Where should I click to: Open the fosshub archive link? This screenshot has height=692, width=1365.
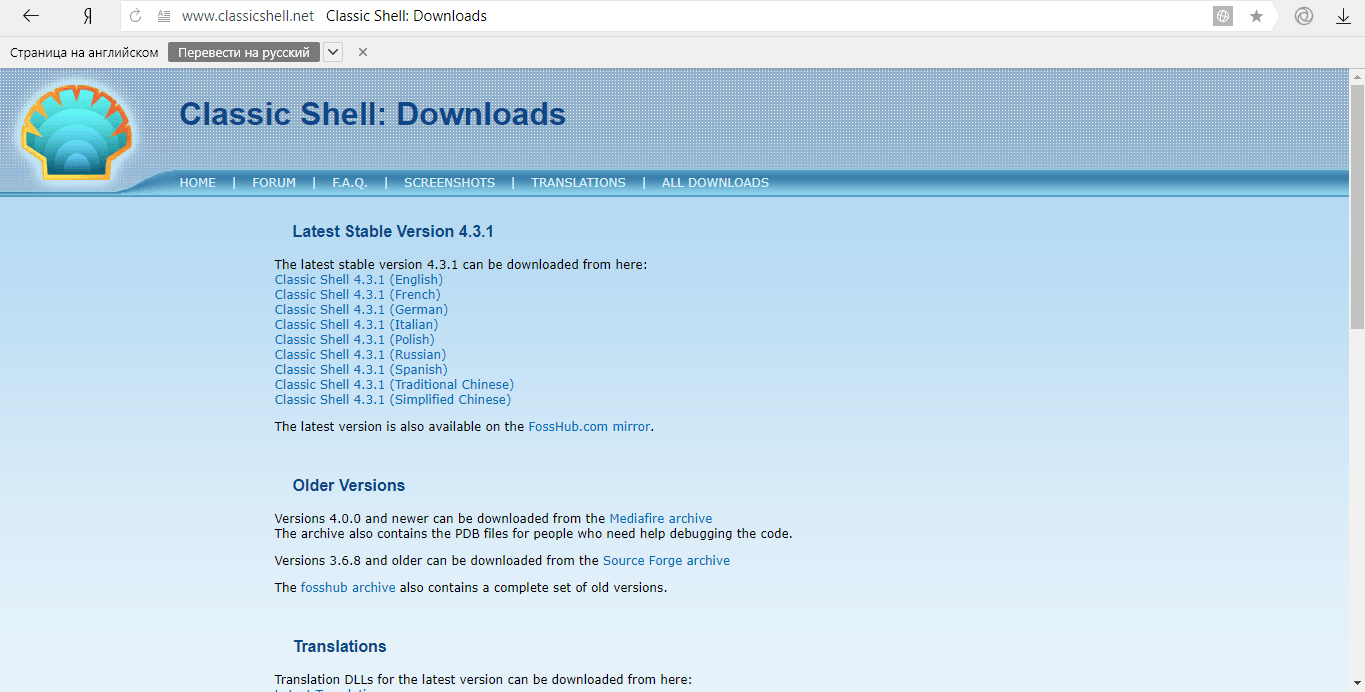coord(348,588)
